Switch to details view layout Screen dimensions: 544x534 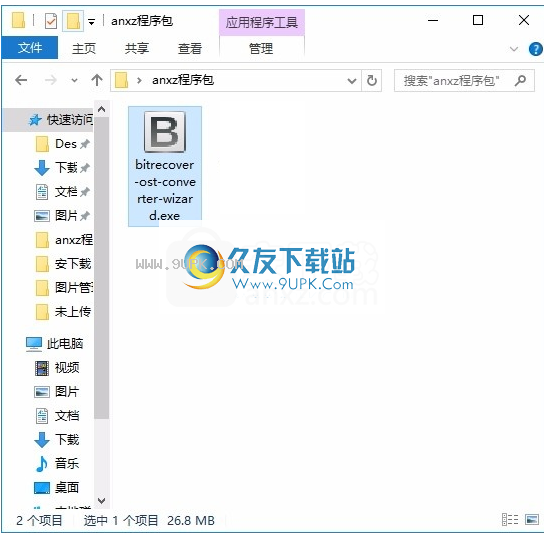point(510,520)
